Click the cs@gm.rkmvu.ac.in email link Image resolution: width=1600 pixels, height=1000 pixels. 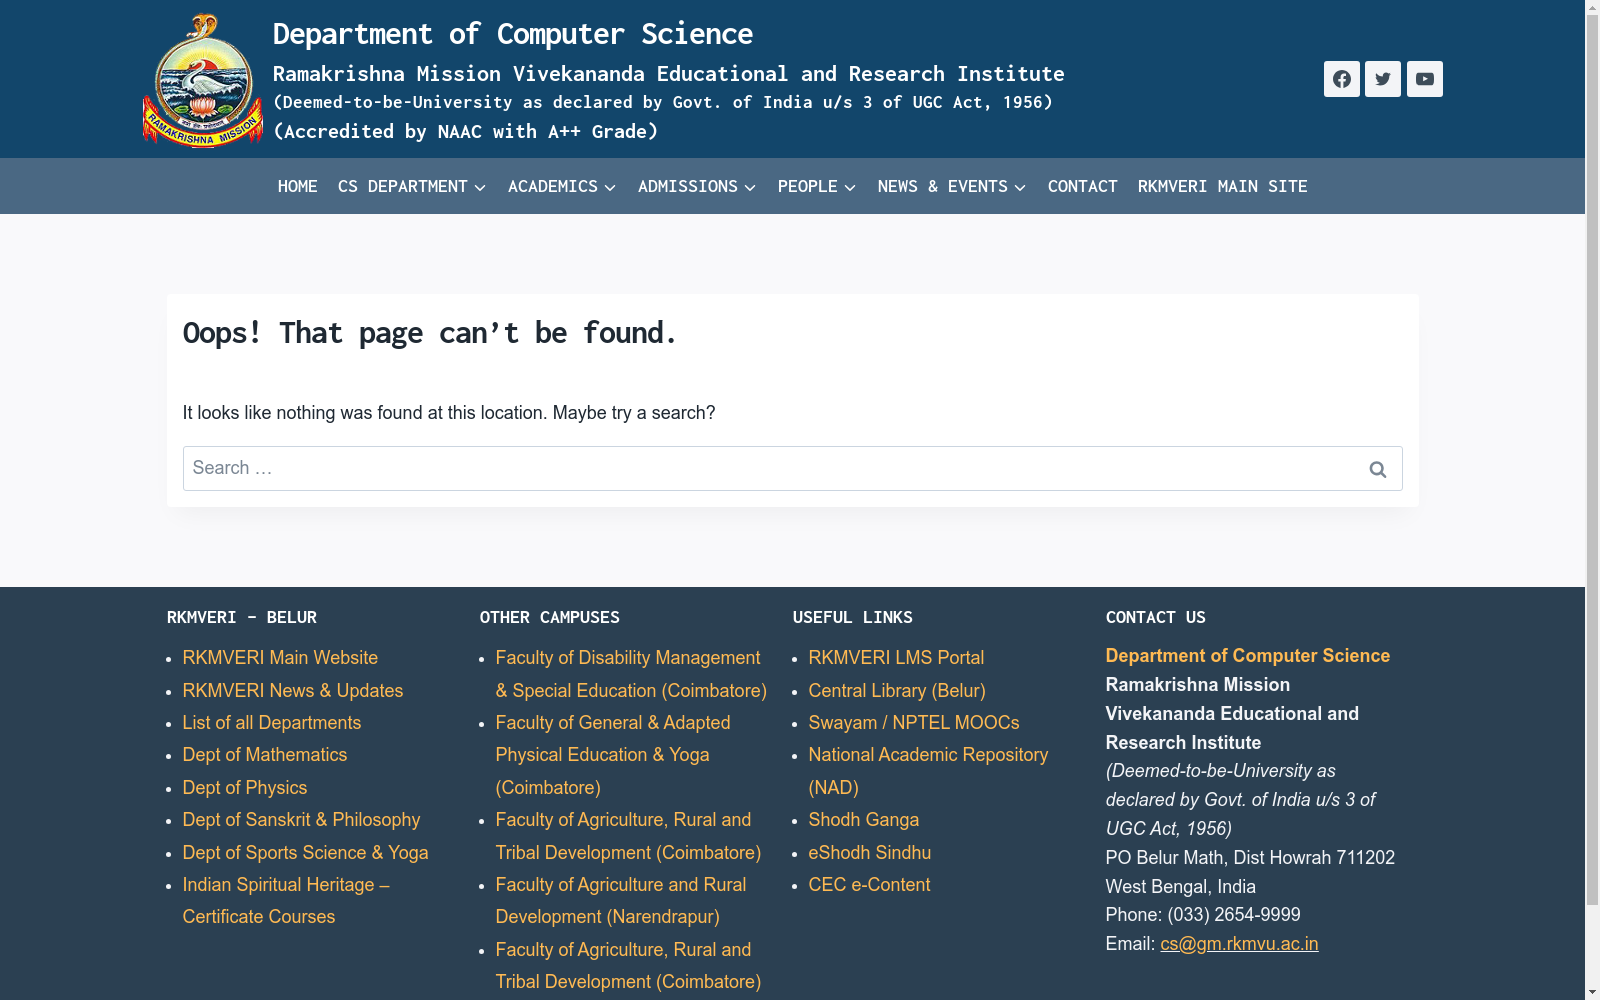(1239, 944)
